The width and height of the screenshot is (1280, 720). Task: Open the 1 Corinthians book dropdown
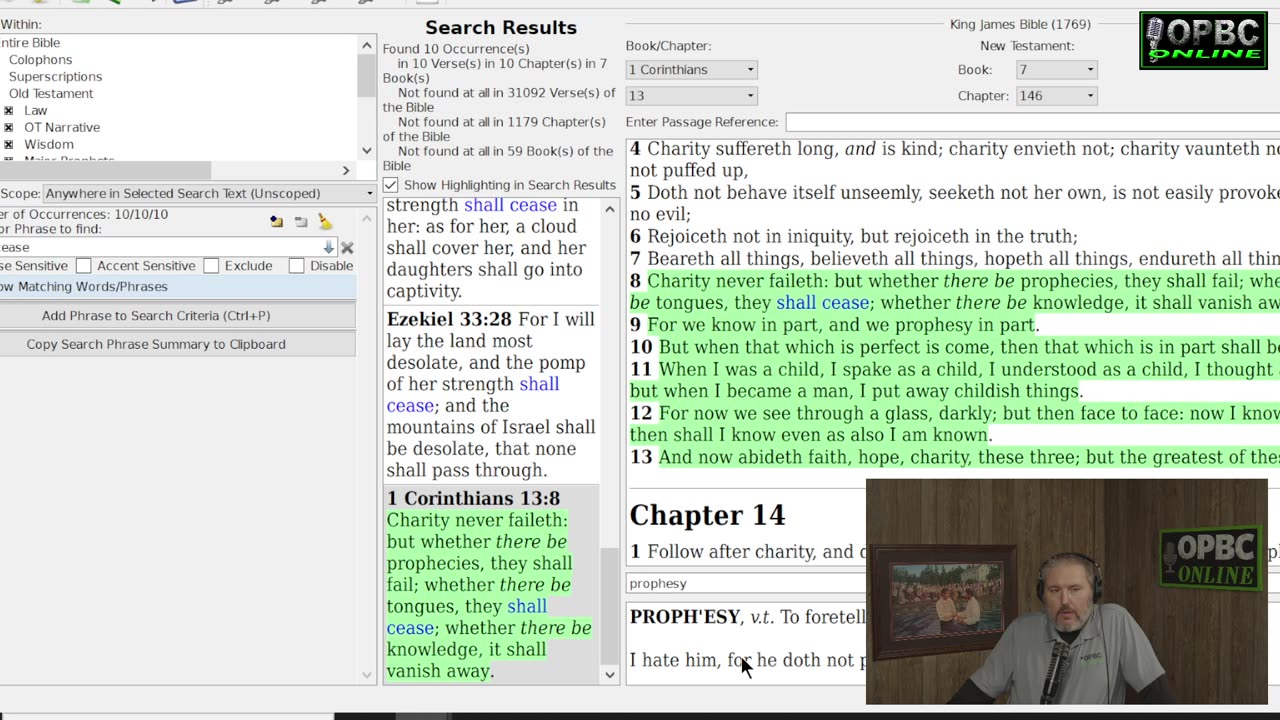[691, 70]
